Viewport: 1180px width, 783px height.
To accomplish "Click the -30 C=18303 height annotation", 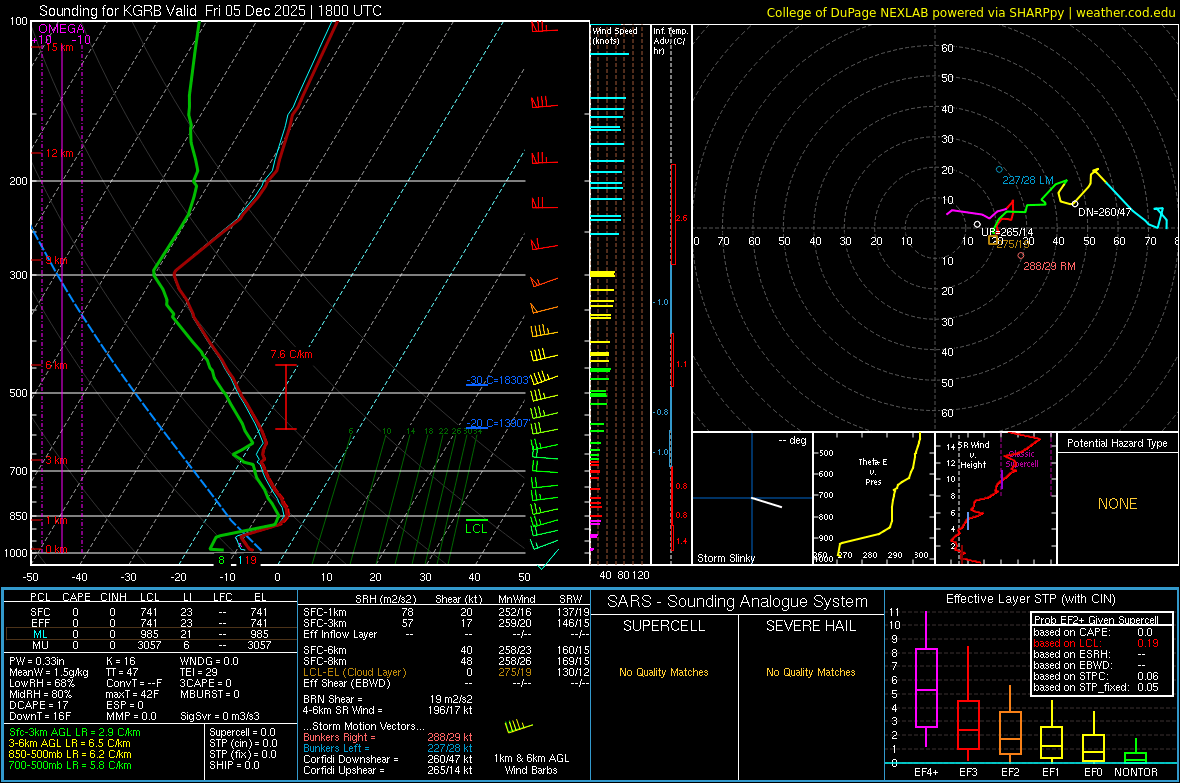I will click(497, 380).
